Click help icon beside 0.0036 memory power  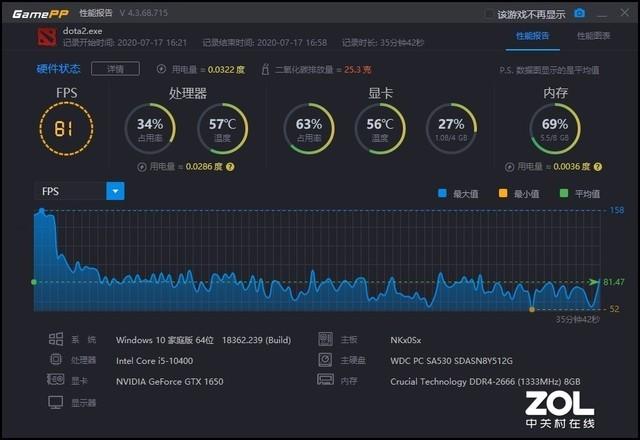click(598, 167)
